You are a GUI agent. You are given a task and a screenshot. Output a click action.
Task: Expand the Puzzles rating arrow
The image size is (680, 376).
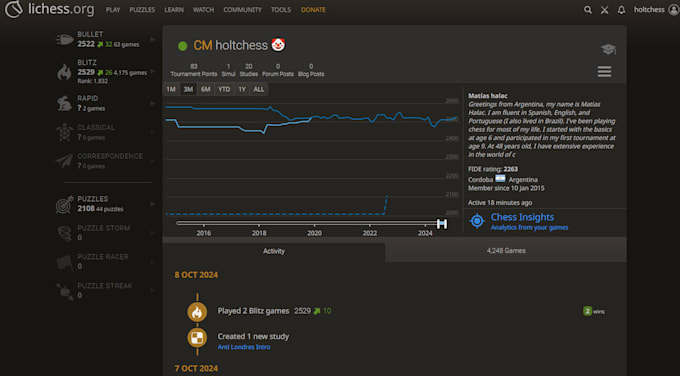[x=153, y=204]
